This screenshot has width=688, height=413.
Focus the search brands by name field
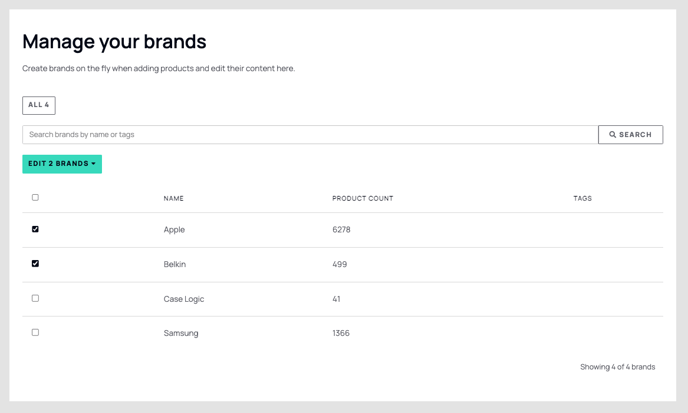coord(310,135)
